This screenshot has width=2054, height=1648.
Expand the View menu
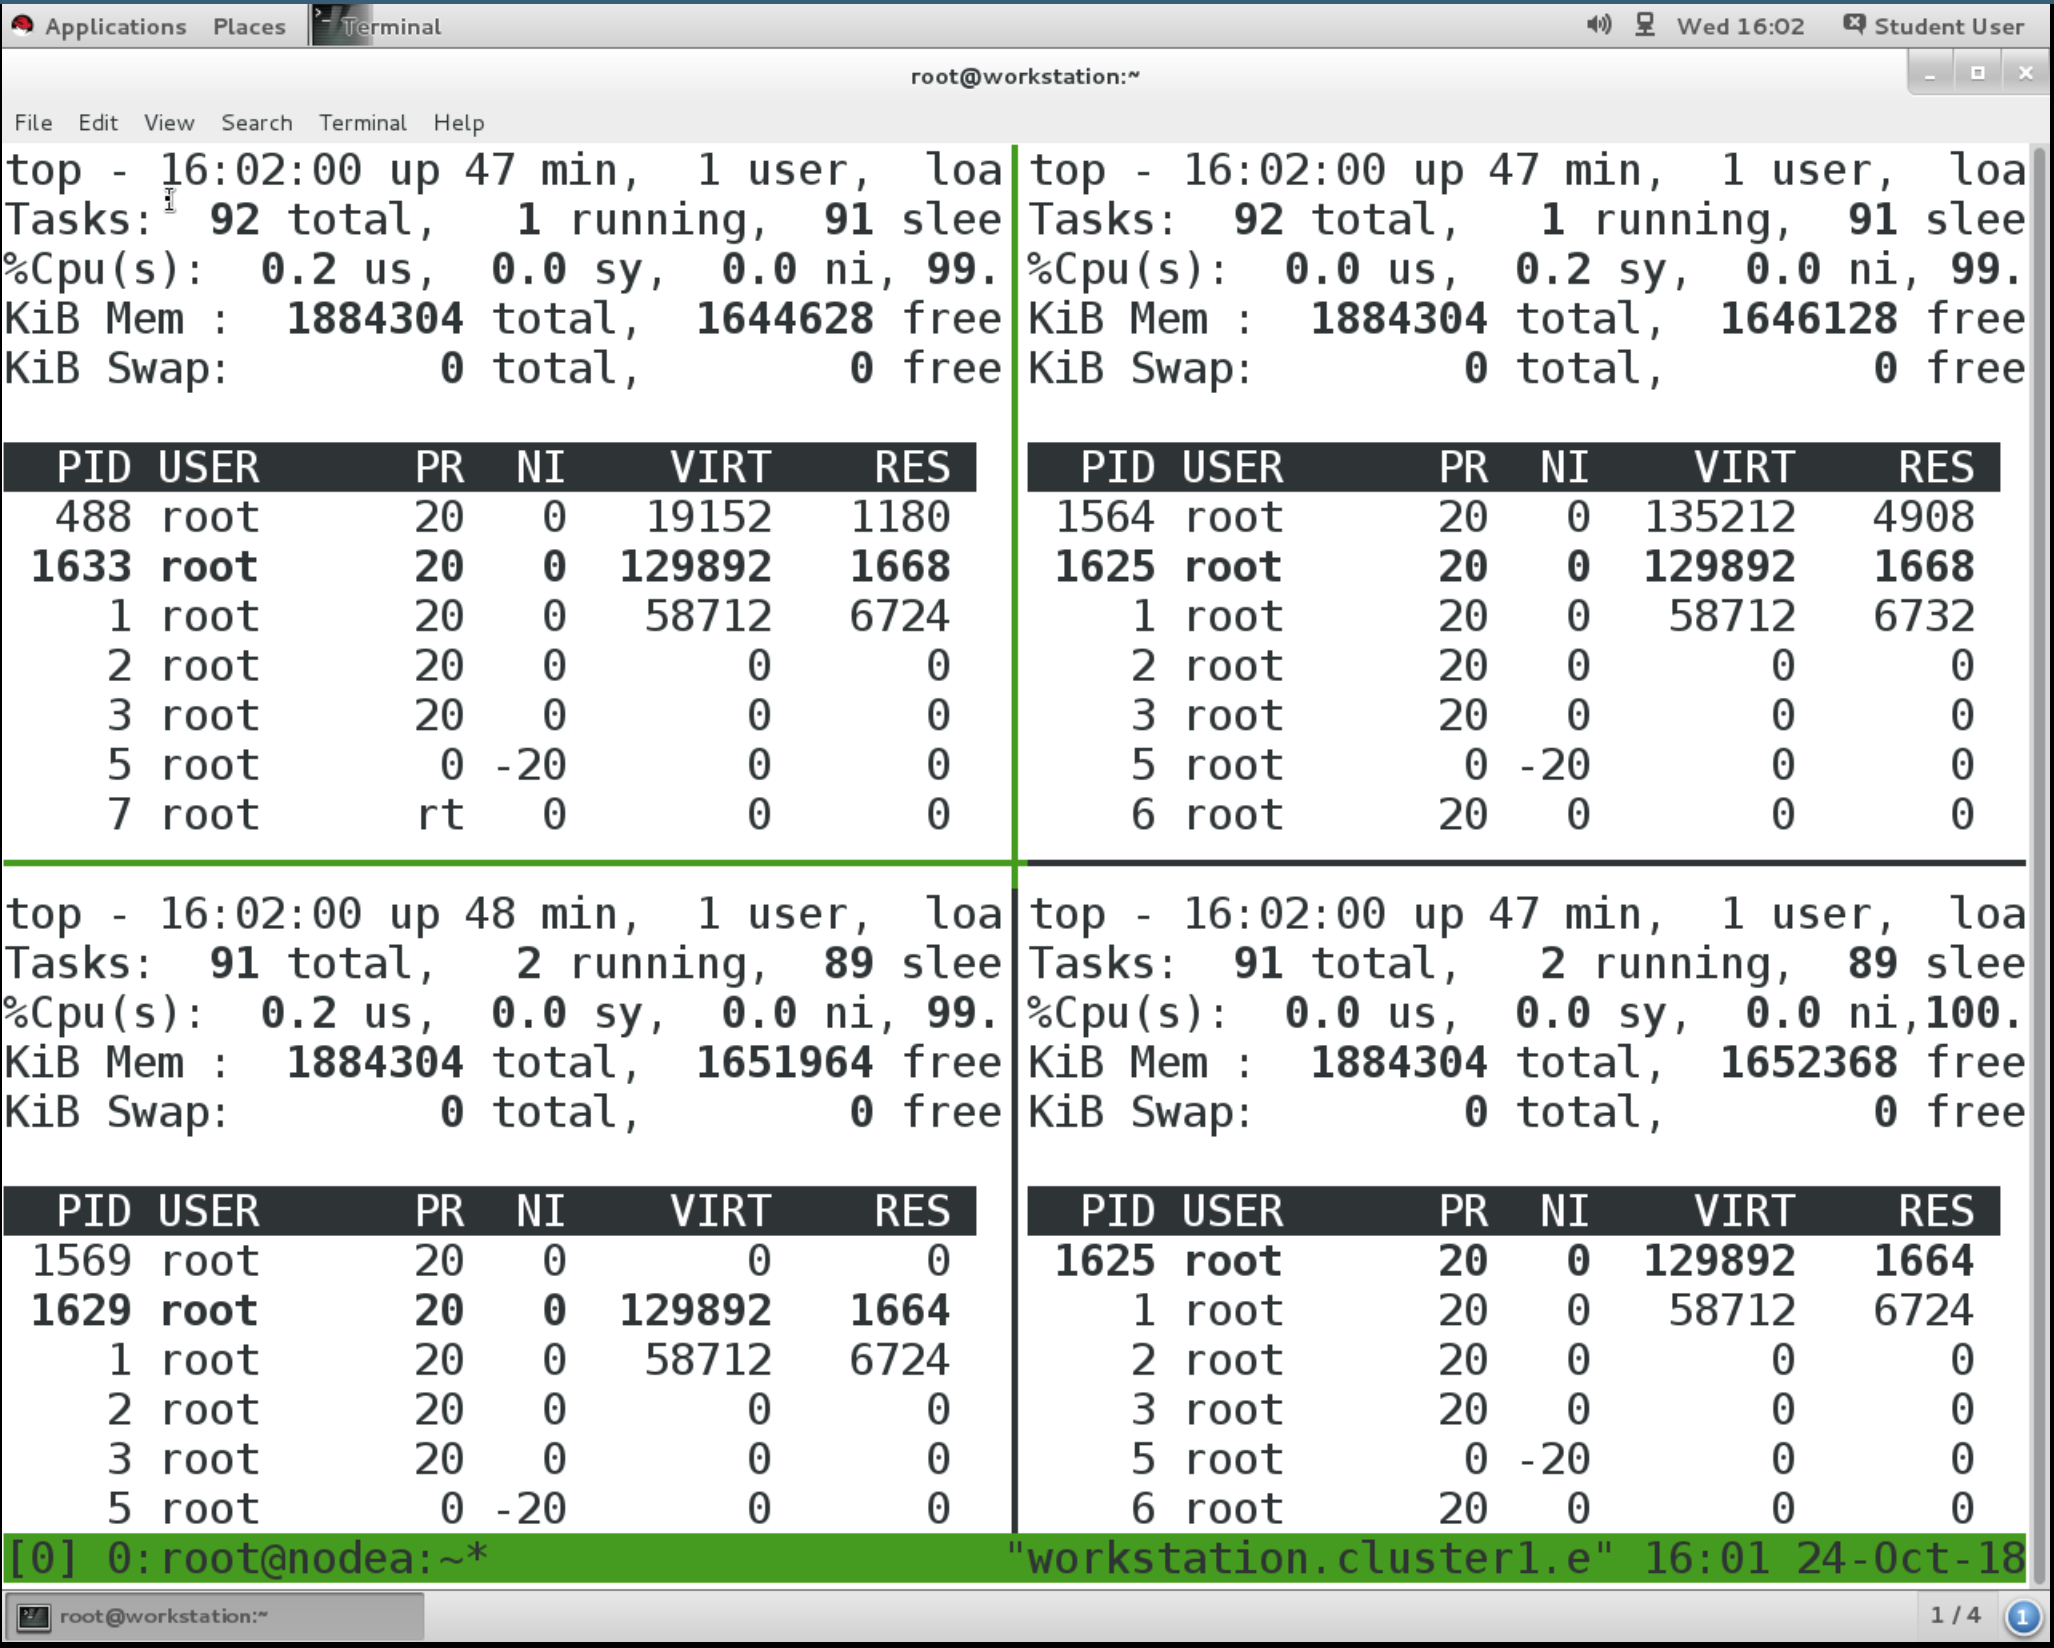point(168,122)
